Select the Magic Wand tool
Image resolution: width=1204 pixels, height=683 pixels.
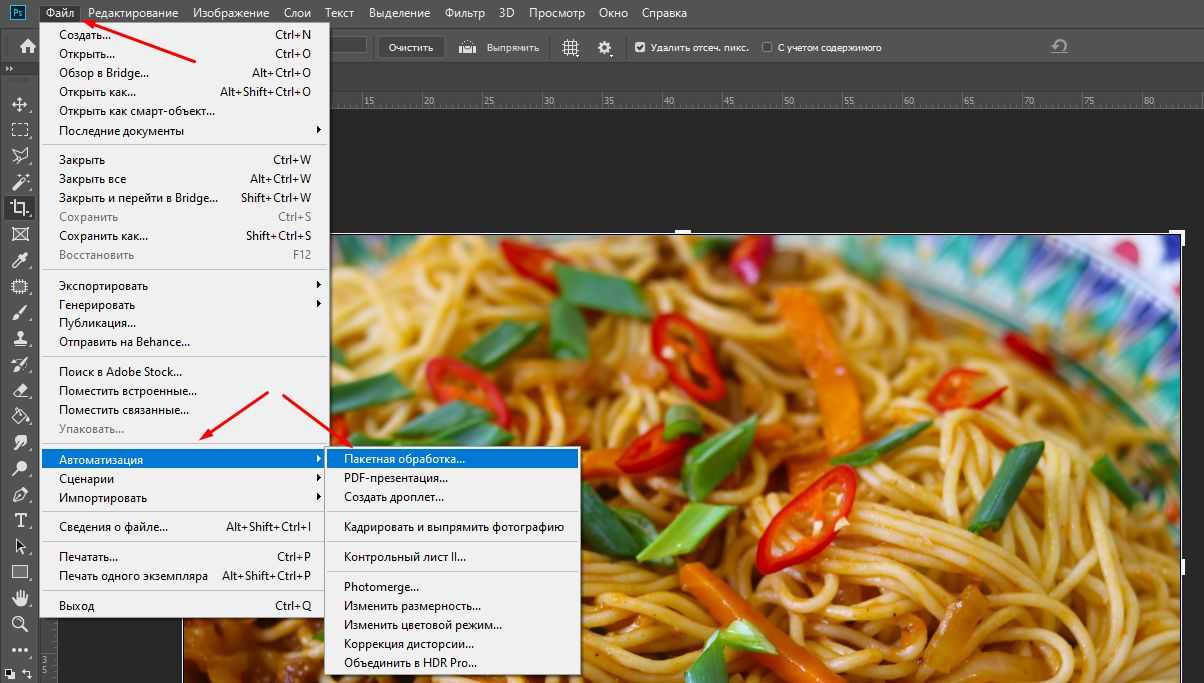[x=19, y=182]
